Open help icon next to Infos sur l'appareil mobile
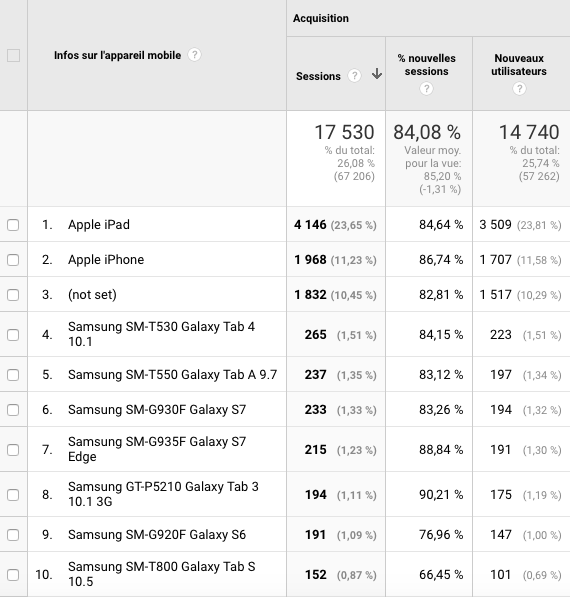 coord(195,55)
